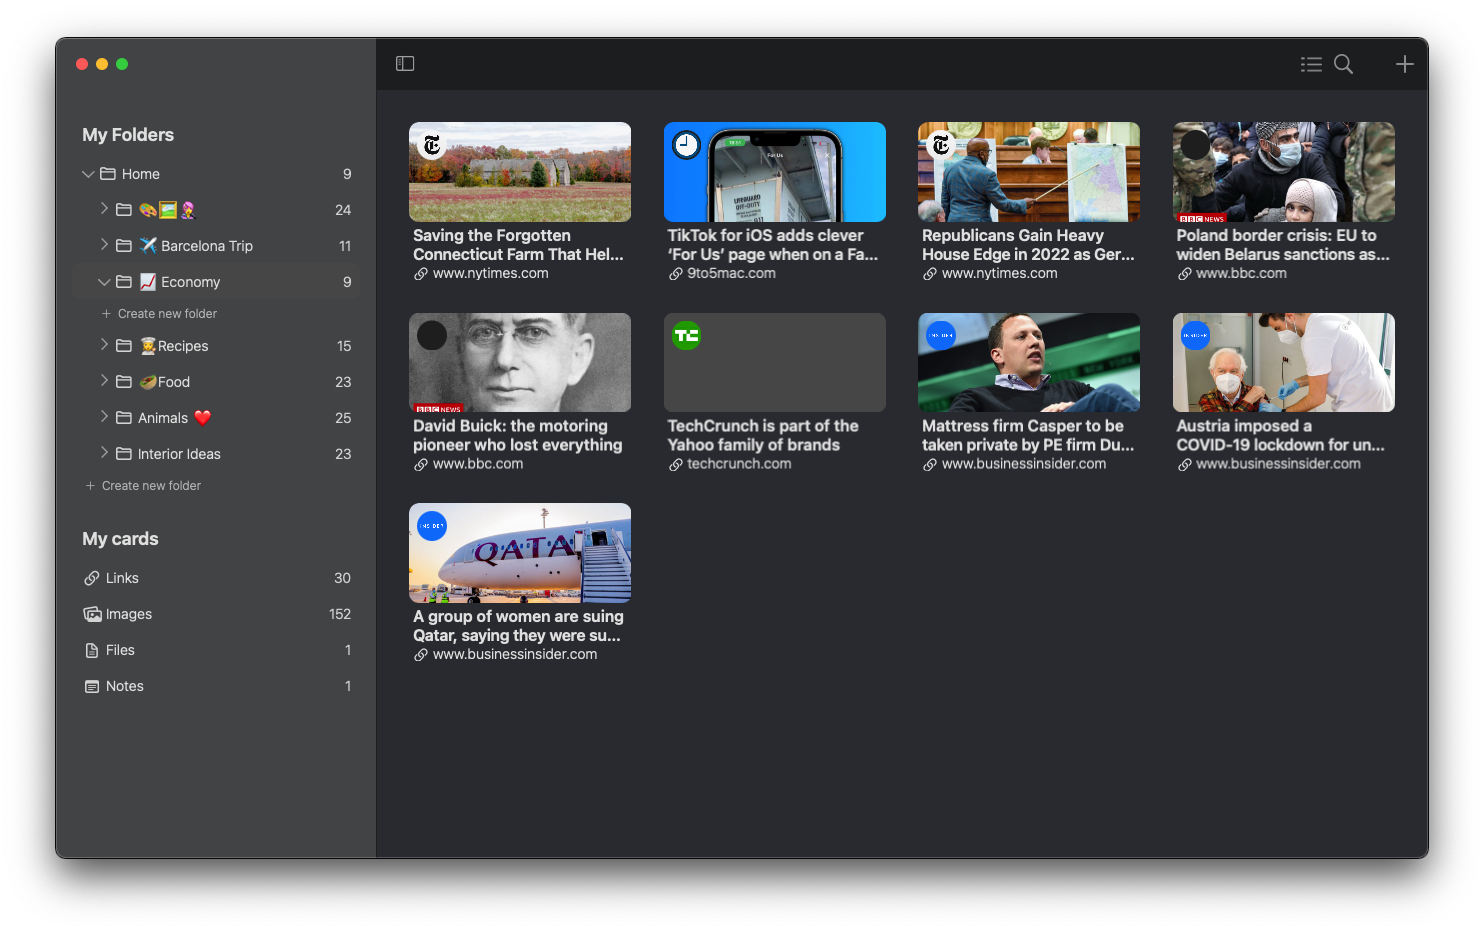Collapse the Economy folder chevron
Viewport: 1484px width, 932px height.
coord(104,282)
